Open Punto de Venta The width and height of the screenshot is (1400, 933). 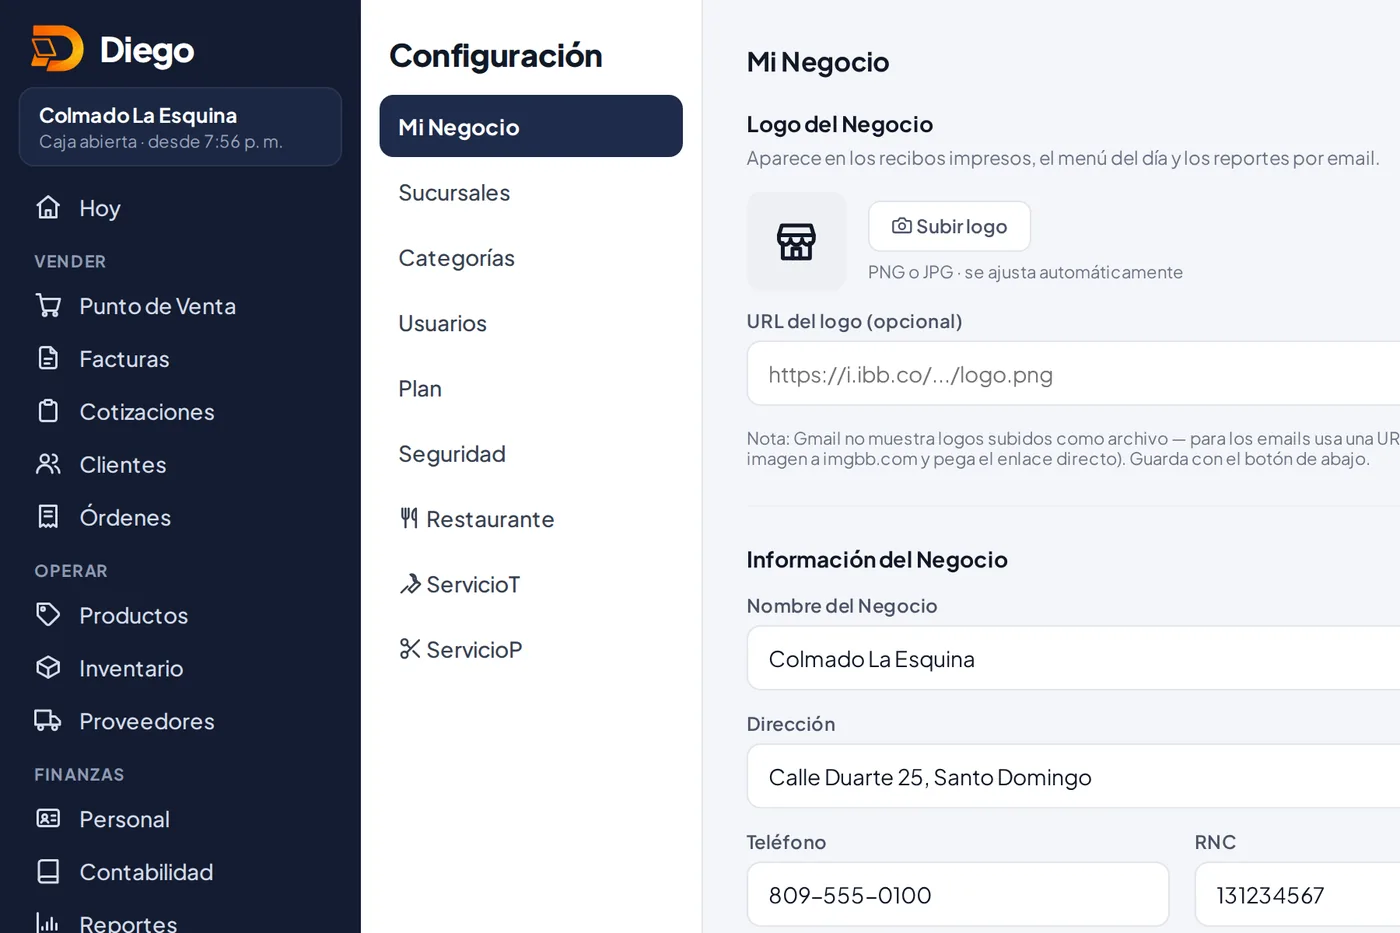point(180,306)
